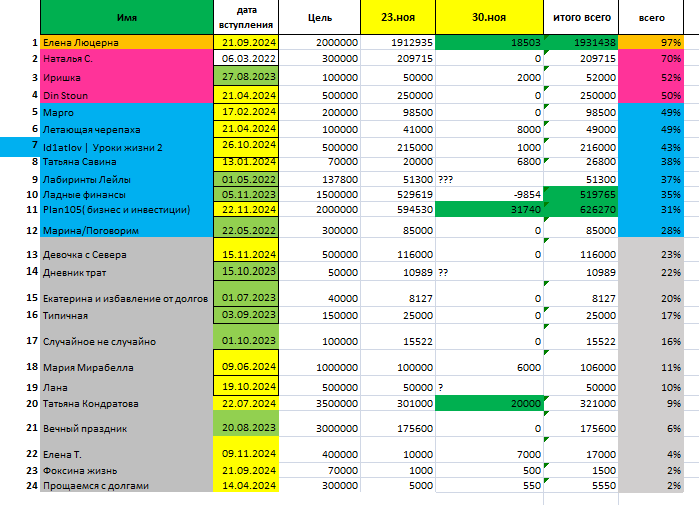
Task: Click the 'Марина/Поговорим' cell
Action: click(x=127, y=227)
